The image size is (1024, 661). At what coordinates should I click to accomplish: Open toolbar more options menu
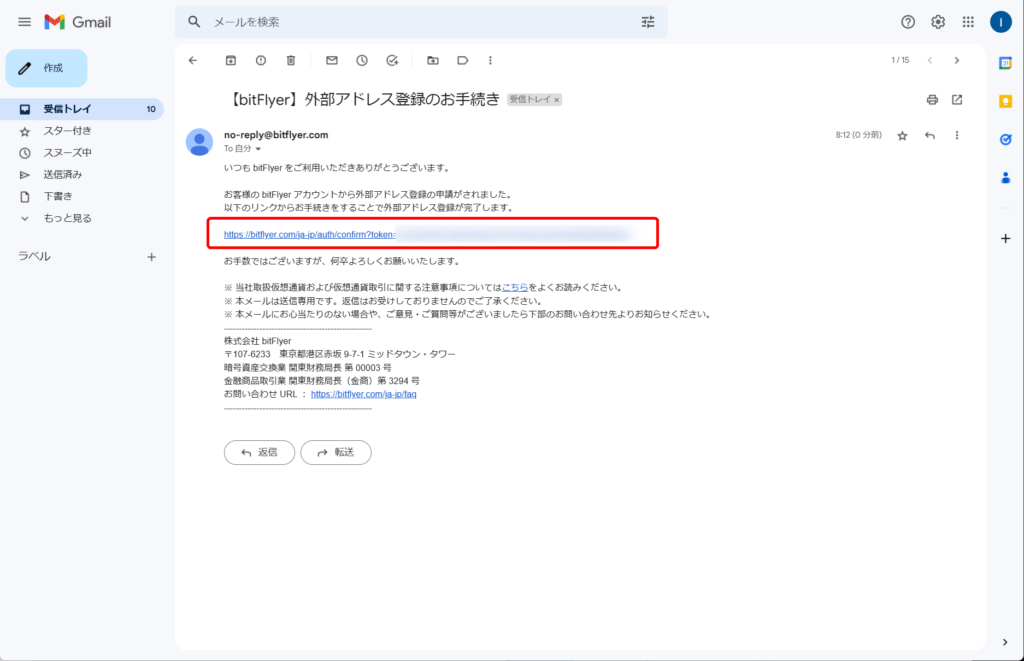pos(490,61)
